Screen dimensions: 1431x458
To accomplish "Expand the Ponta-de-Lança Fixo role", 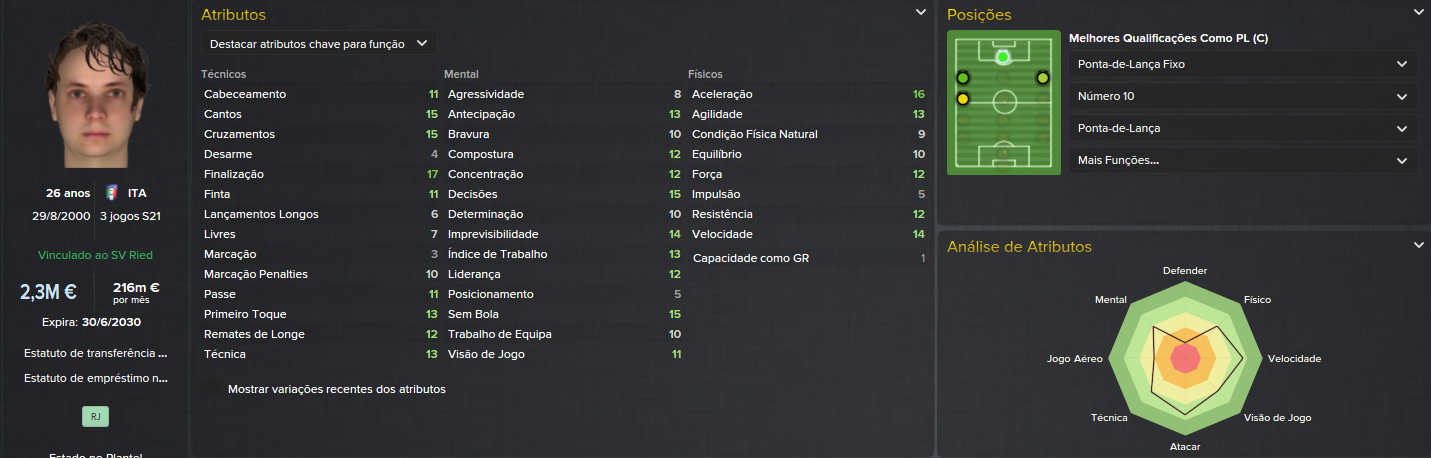I will 1243,64.
